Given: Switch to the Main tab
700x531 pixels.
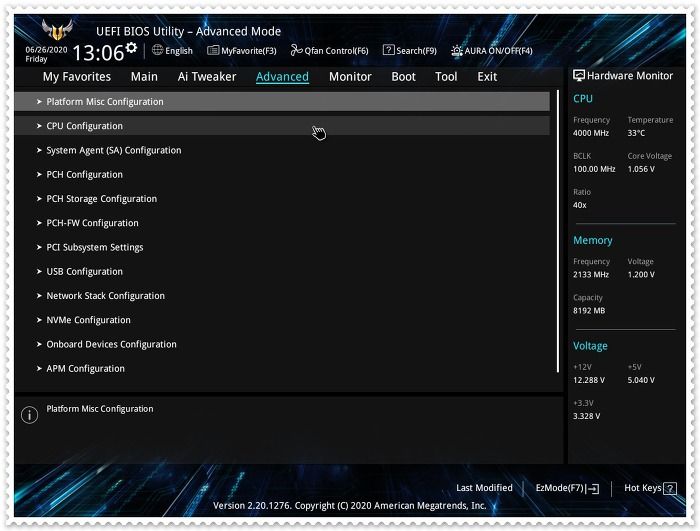Looking at the screenshot, I should coord(144,77).
